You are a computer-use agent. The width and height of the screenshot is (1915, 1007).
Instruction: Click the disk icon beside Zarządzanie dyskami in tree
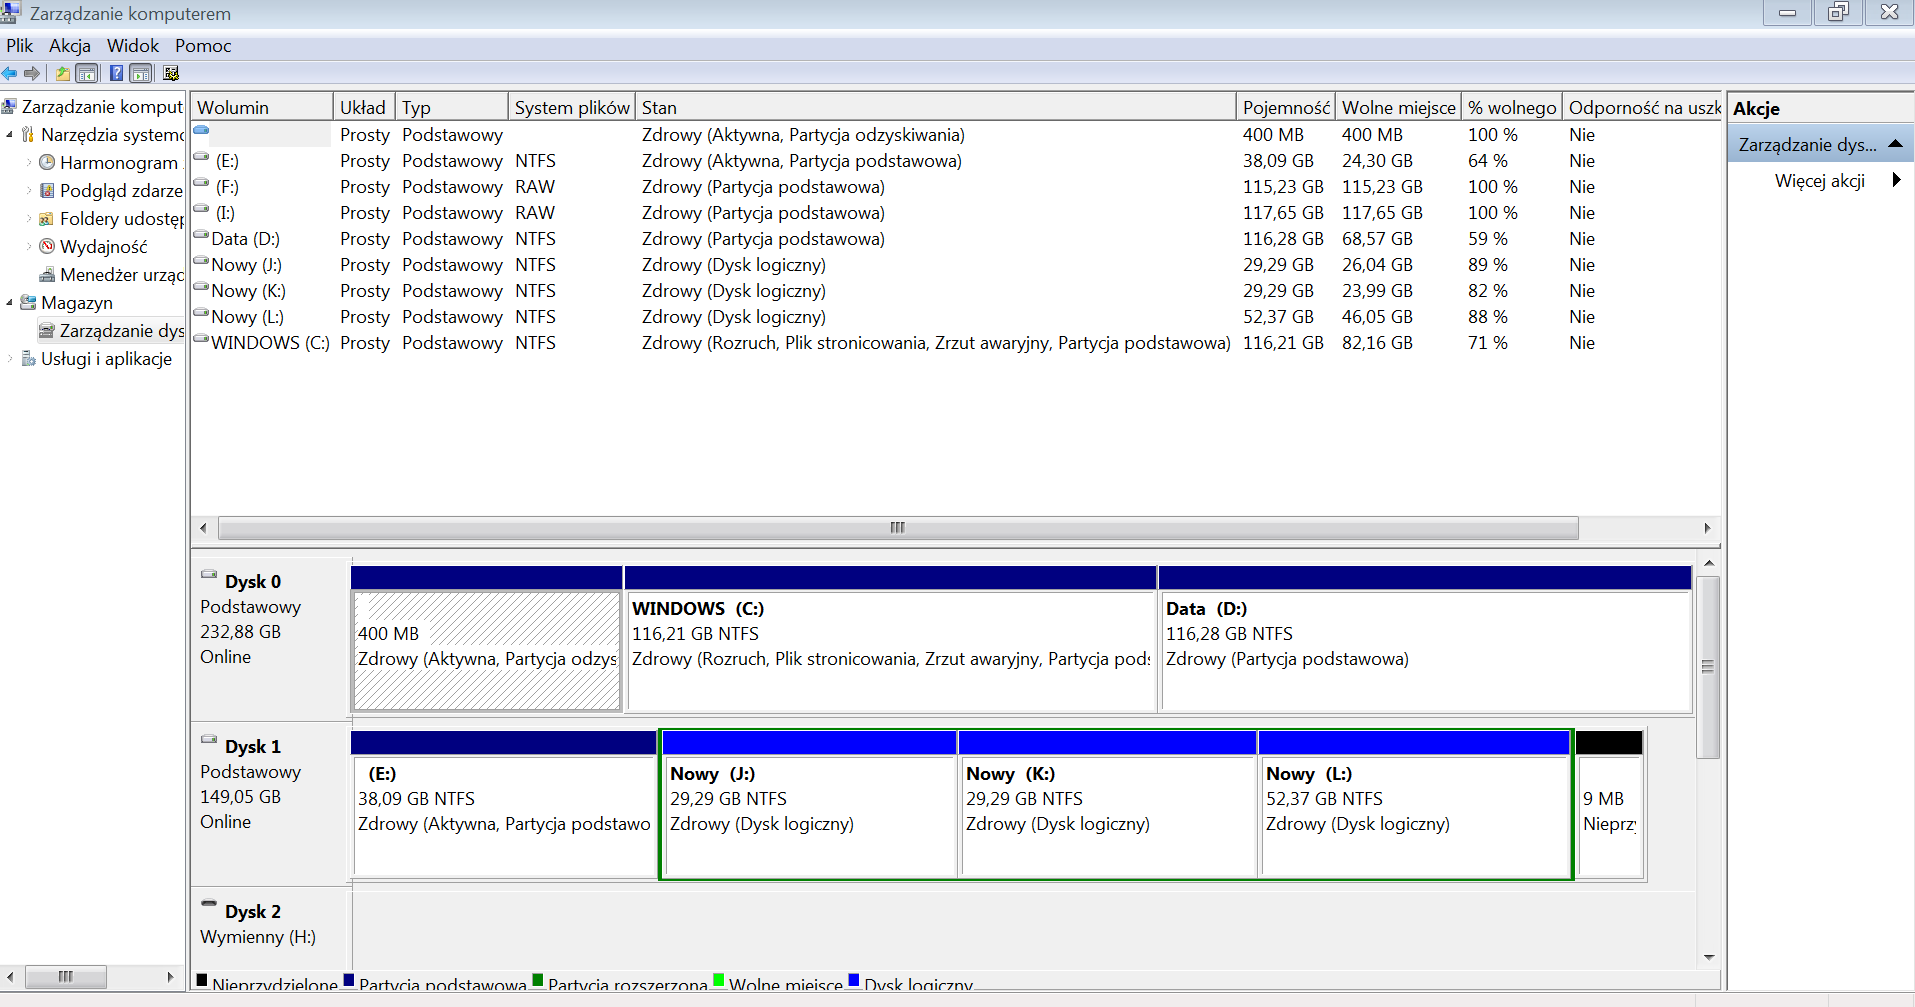coord(47,330)
